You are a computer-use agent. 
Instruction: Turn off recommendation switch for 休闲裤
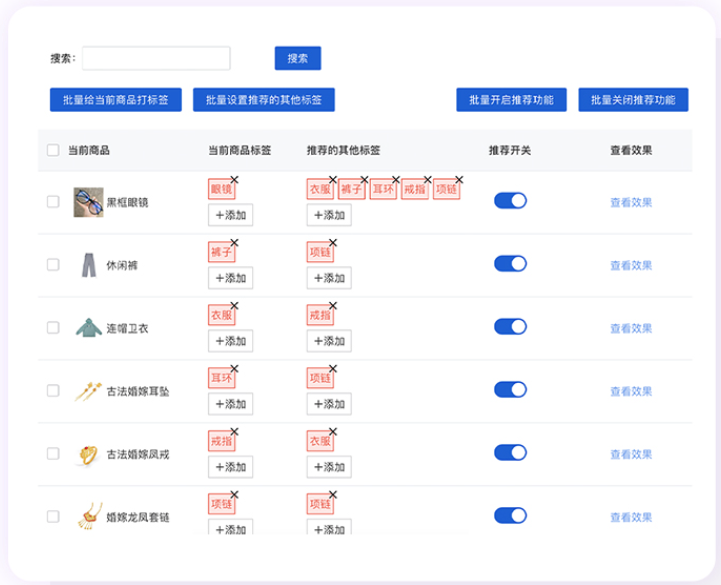pos(510,264)
